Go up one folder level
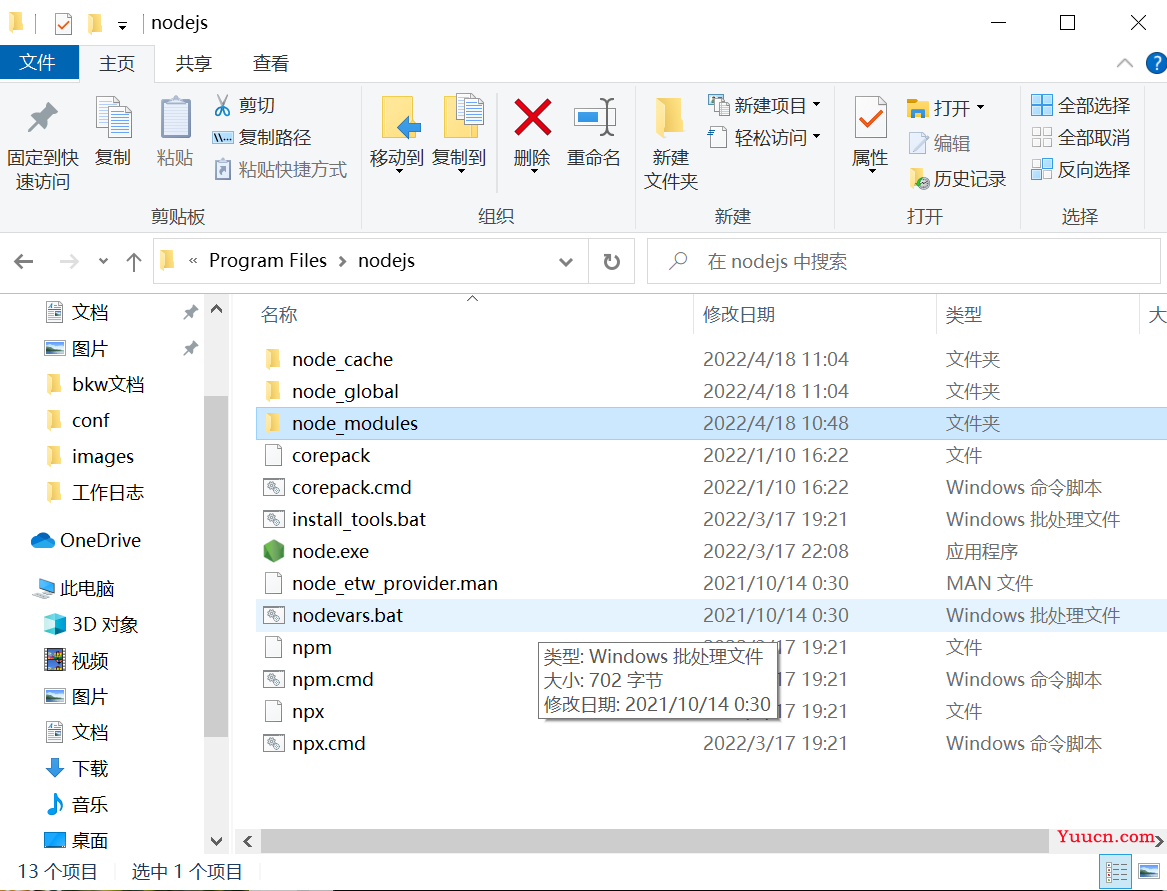This screenshot has width=1167, height=891. click(x=134, y=261)
